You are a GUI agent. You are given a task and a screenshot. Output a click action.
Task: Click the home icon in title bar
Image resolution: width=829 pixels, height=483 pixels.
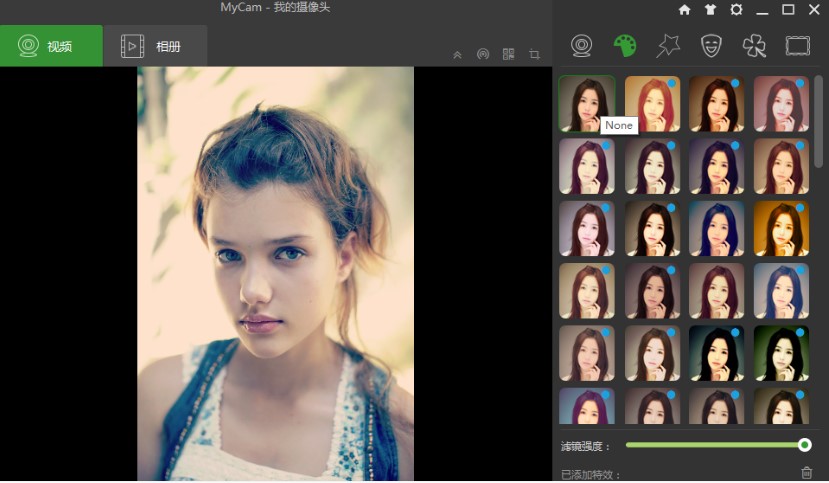[684, 9]
